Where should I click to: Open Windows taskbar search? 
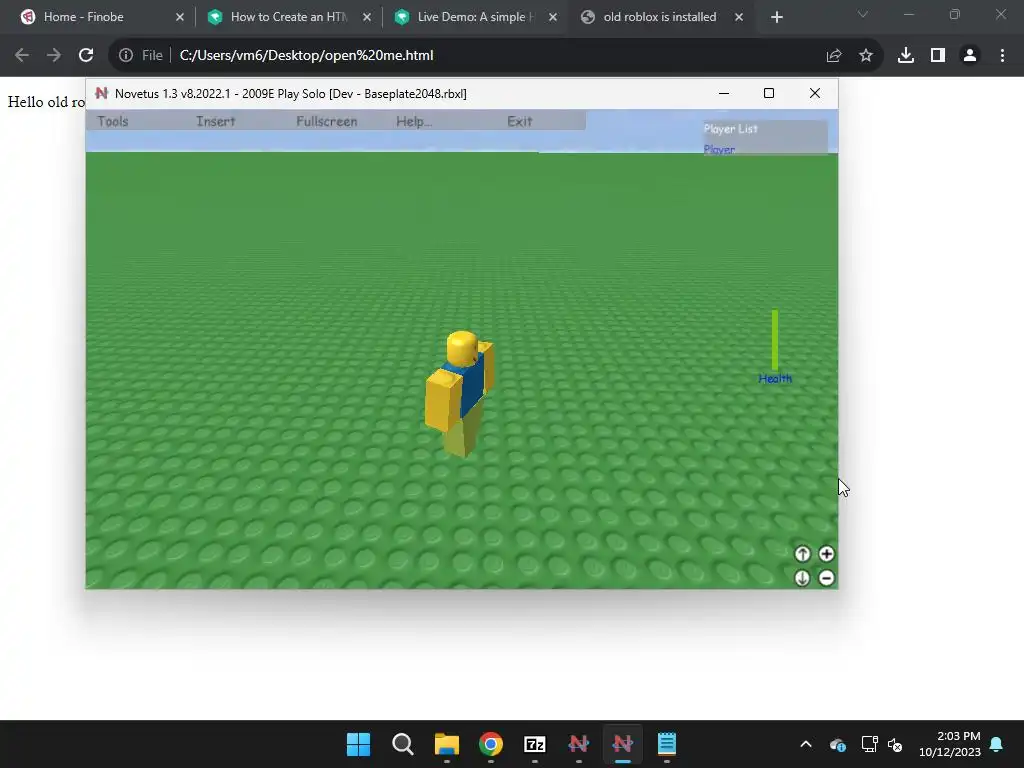402,744
